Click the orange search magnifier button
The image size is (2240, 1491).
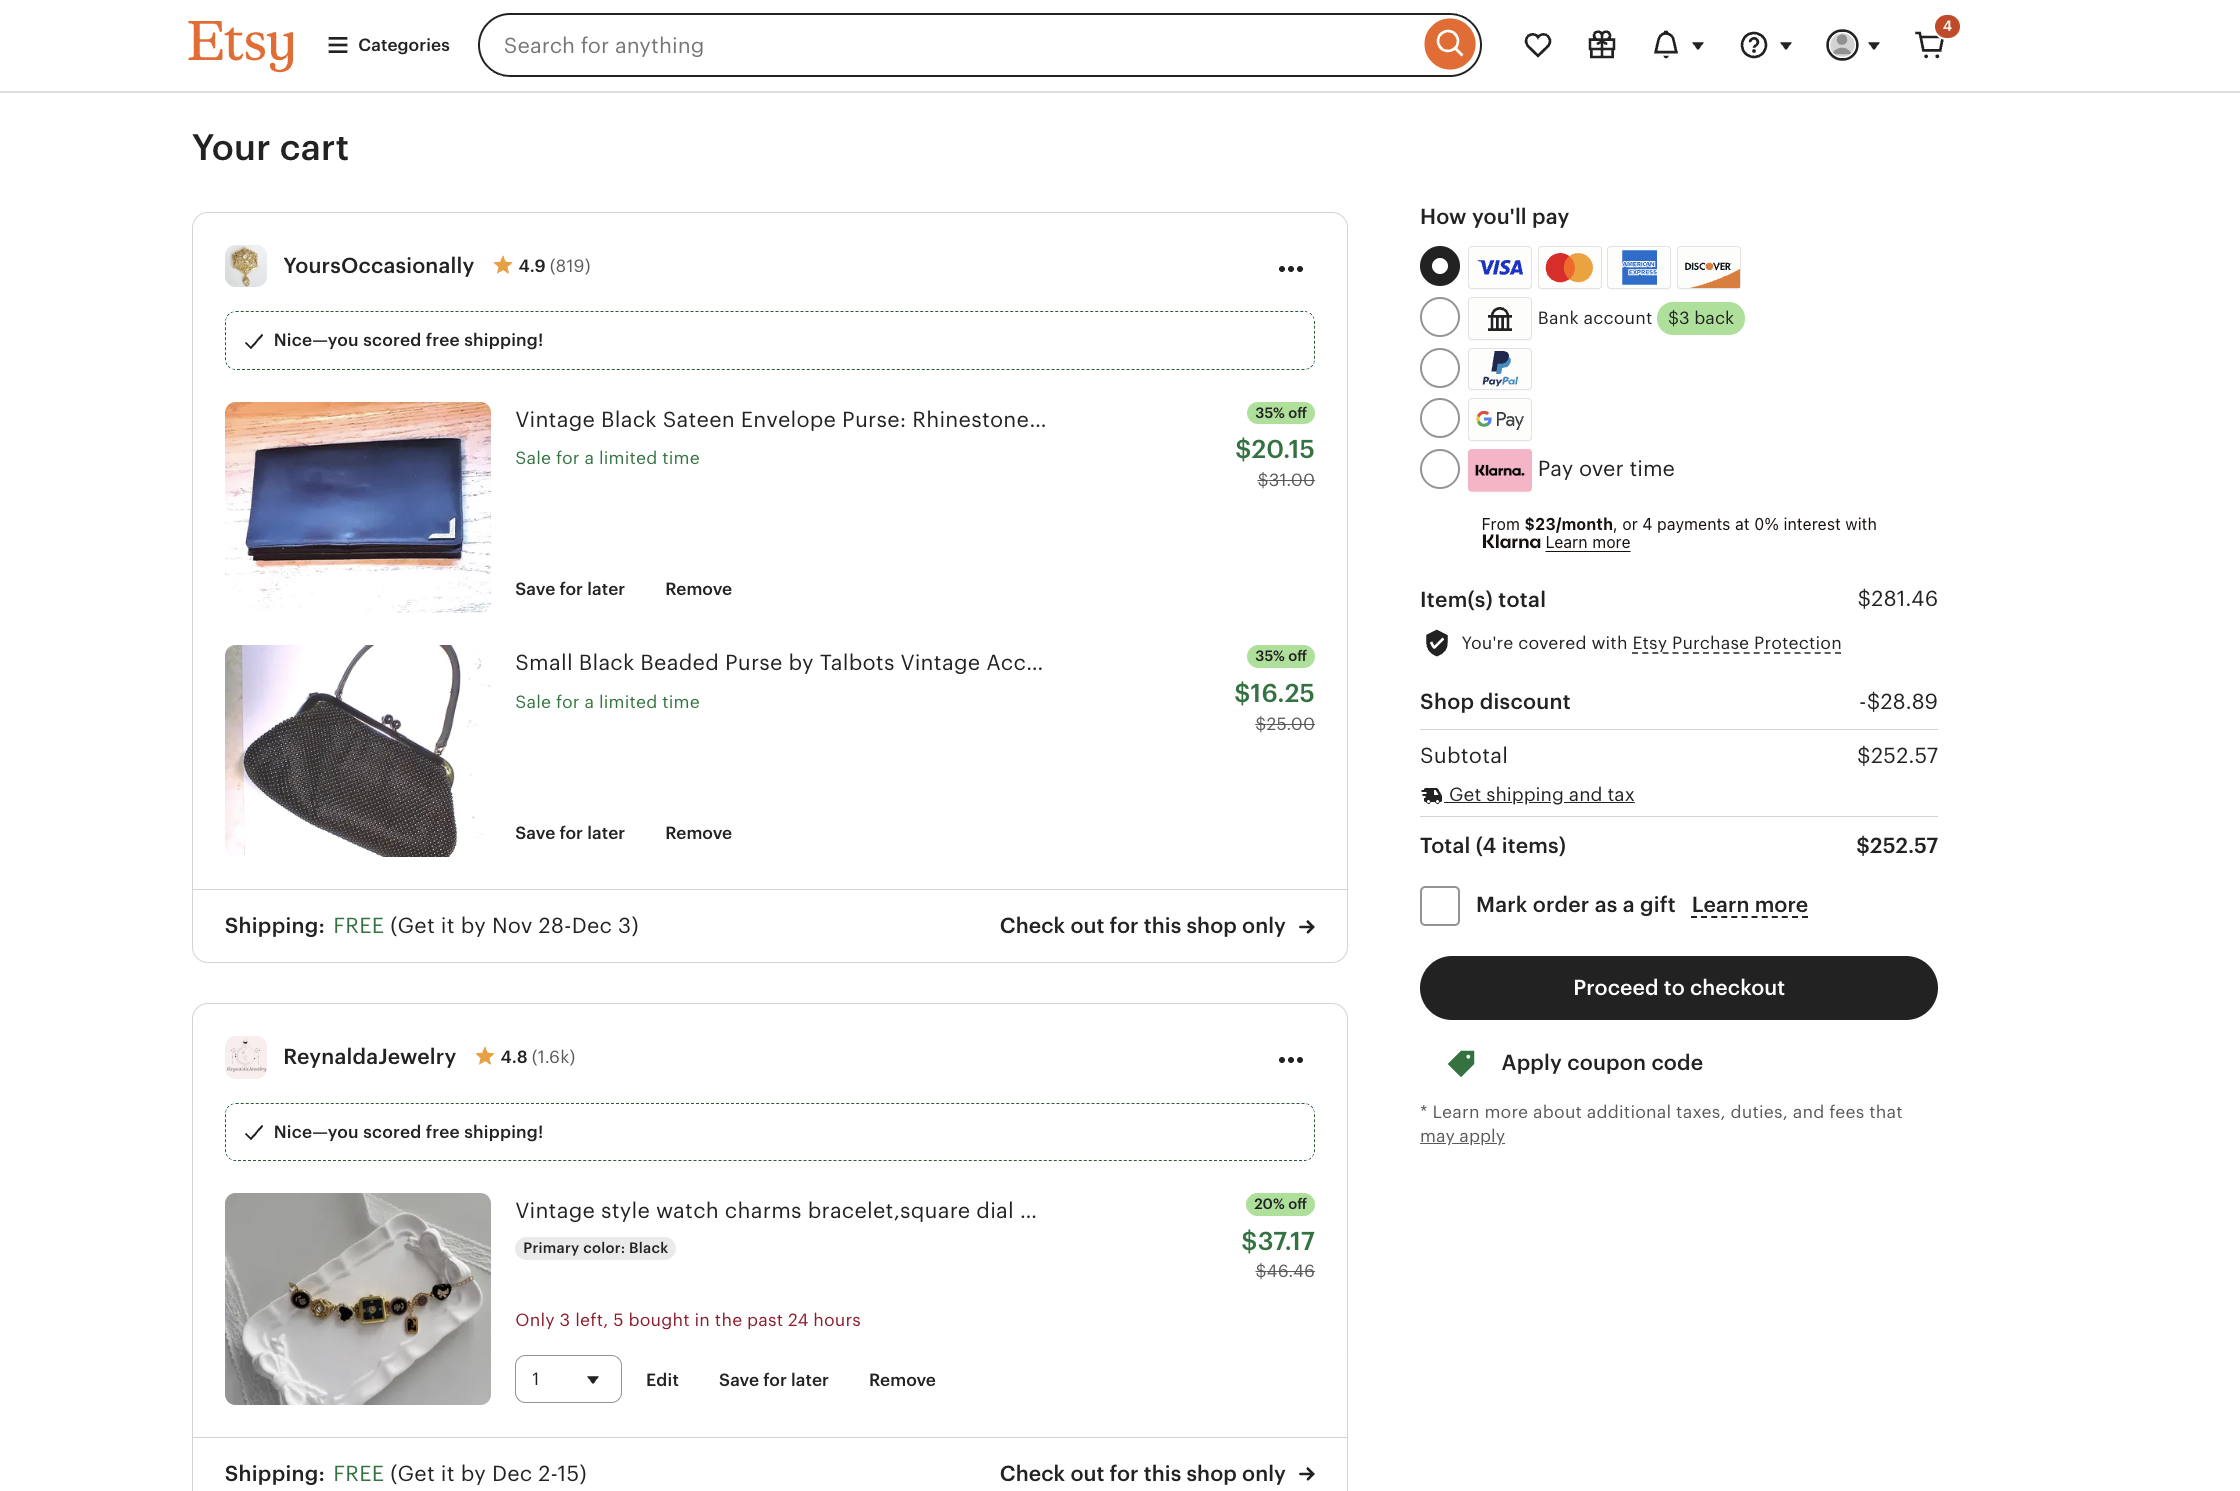1449,45
